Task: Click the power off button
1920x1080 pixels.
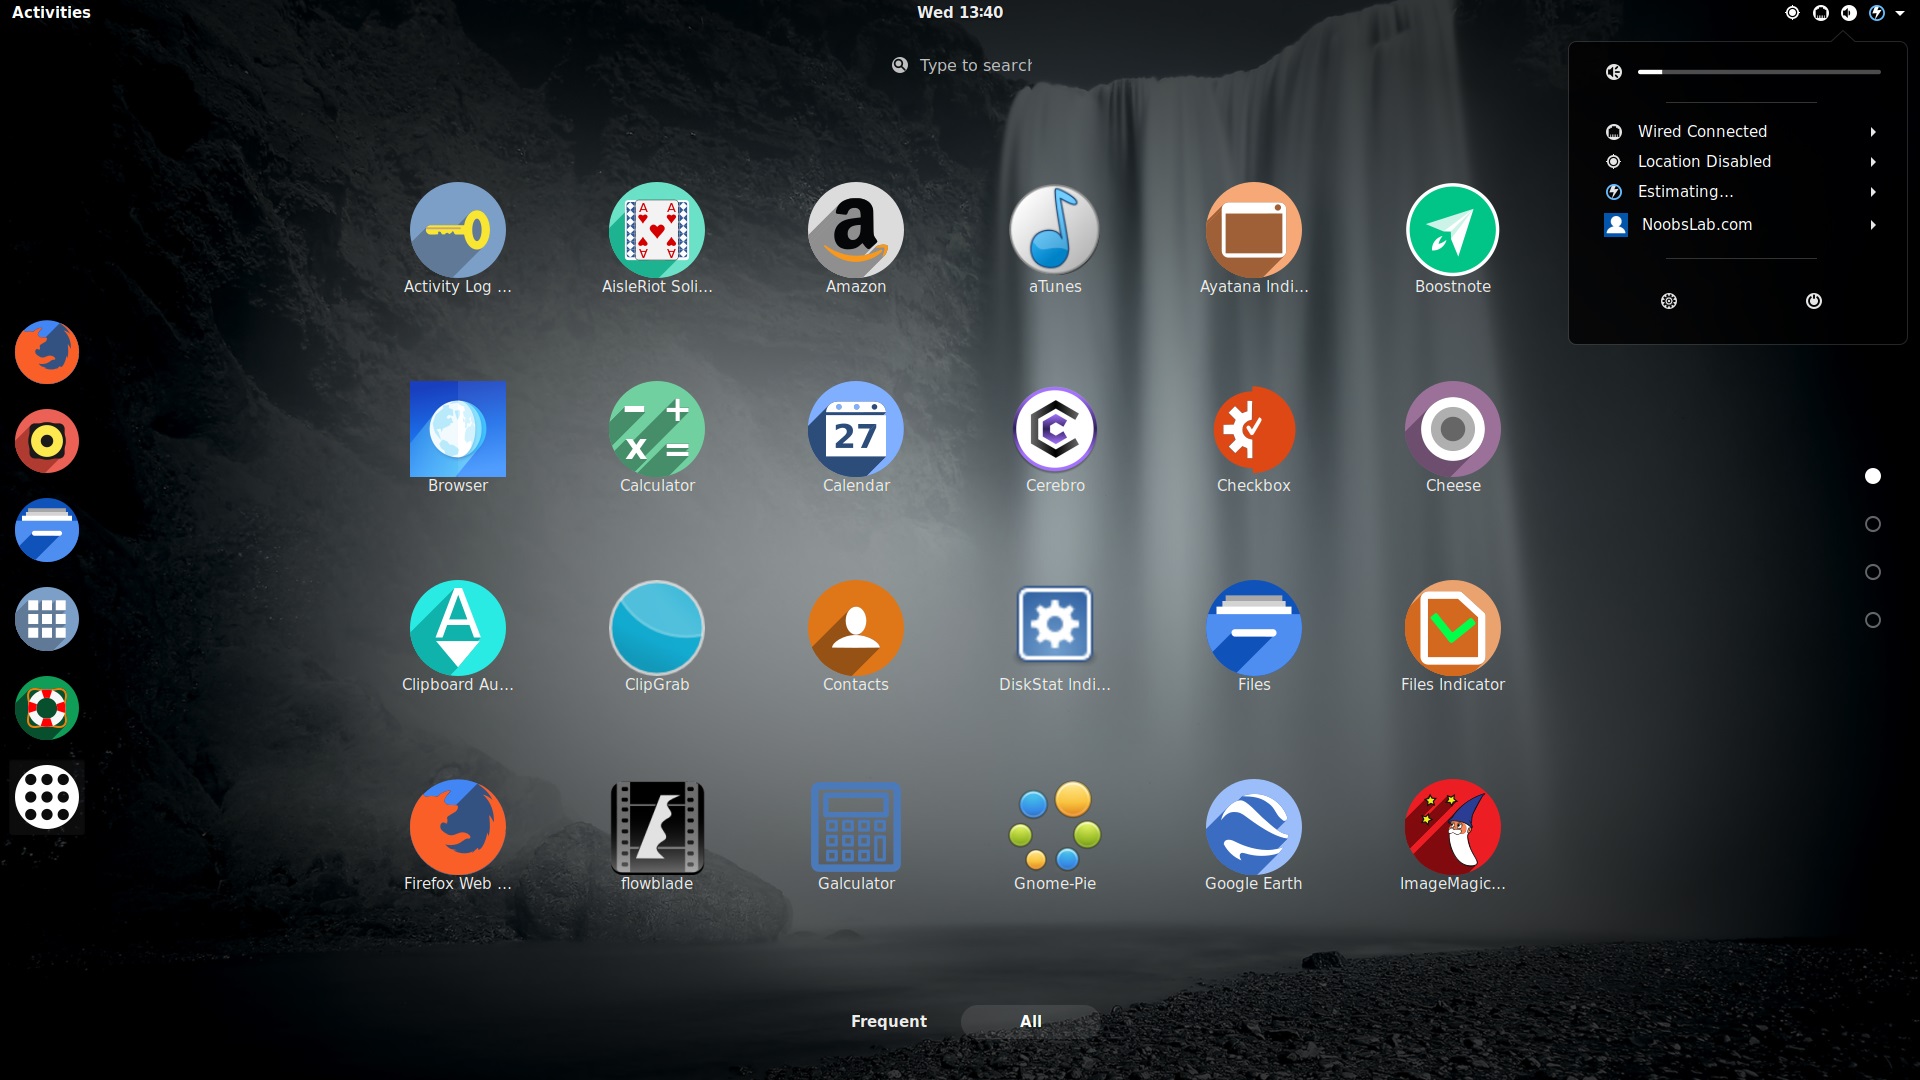Action: click(x=1814, y=301)
